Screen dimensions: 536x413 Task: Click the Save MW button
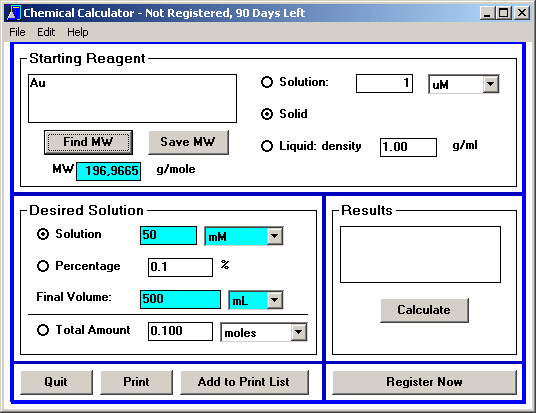point(188,142)
